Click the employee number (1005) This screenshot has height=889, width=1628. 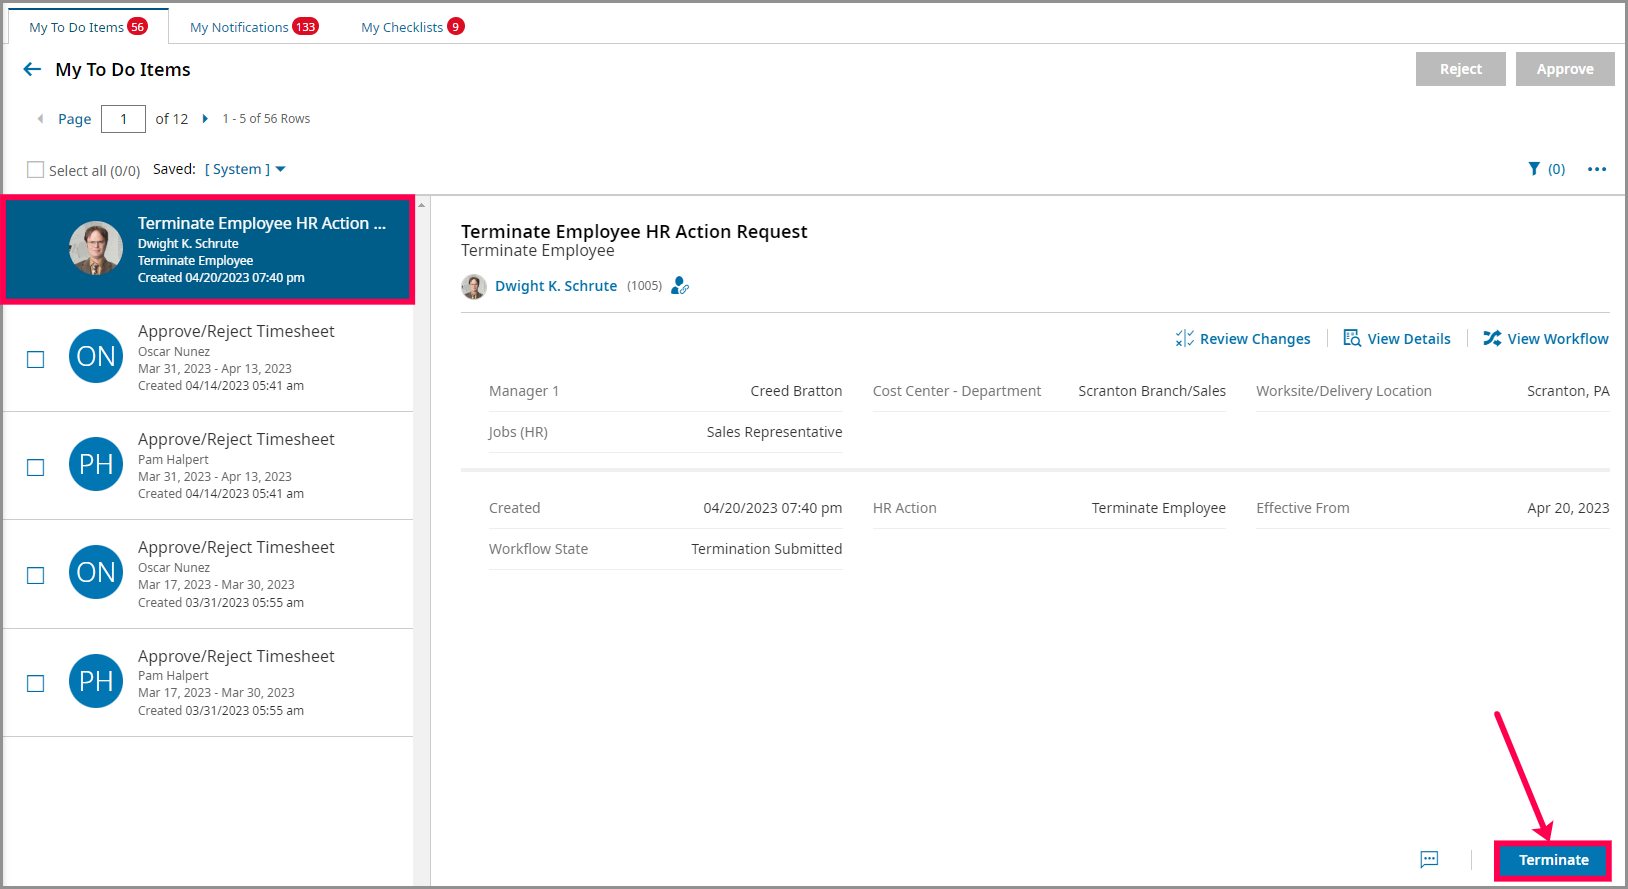point(645,286)
